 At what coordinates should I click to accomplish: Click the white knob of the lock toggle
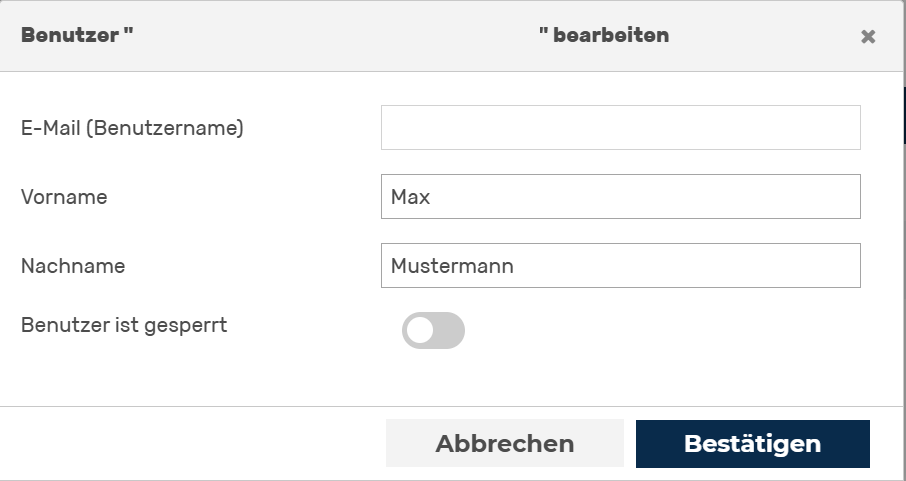click(x=419, y=331)
